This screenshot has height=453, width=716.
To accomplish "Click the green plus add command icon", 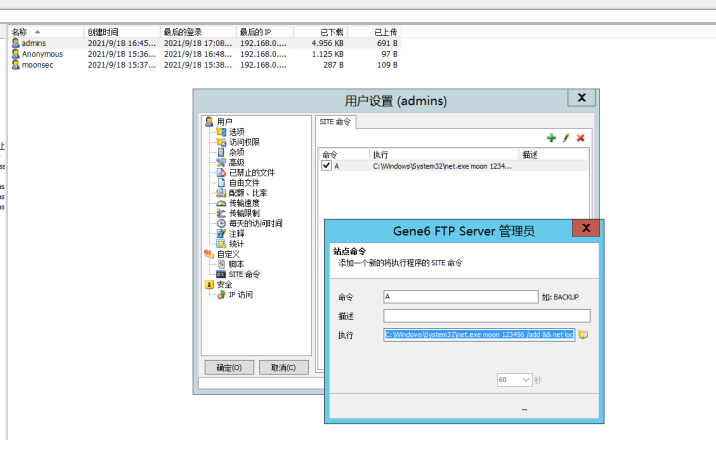I will coord(551,138).
